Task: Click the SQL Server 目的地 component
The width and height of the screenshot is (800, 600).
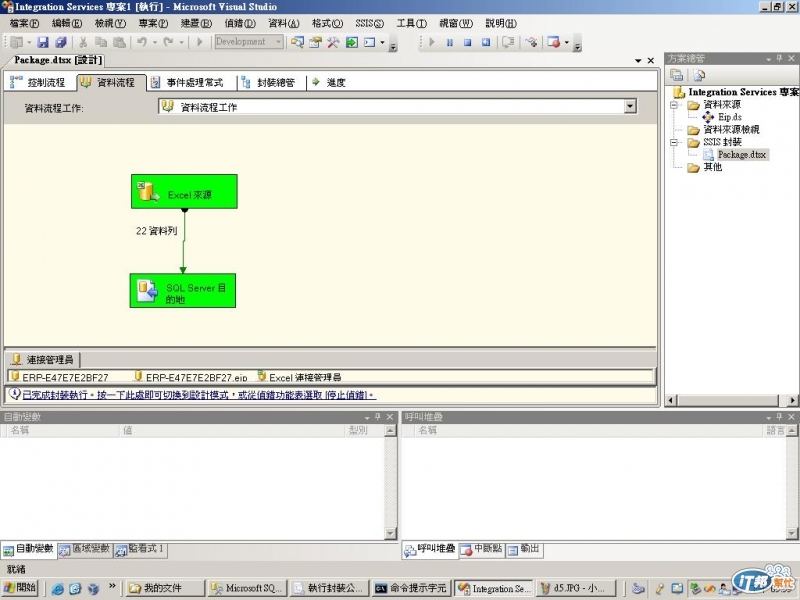Action: click(x=183, y=290)
